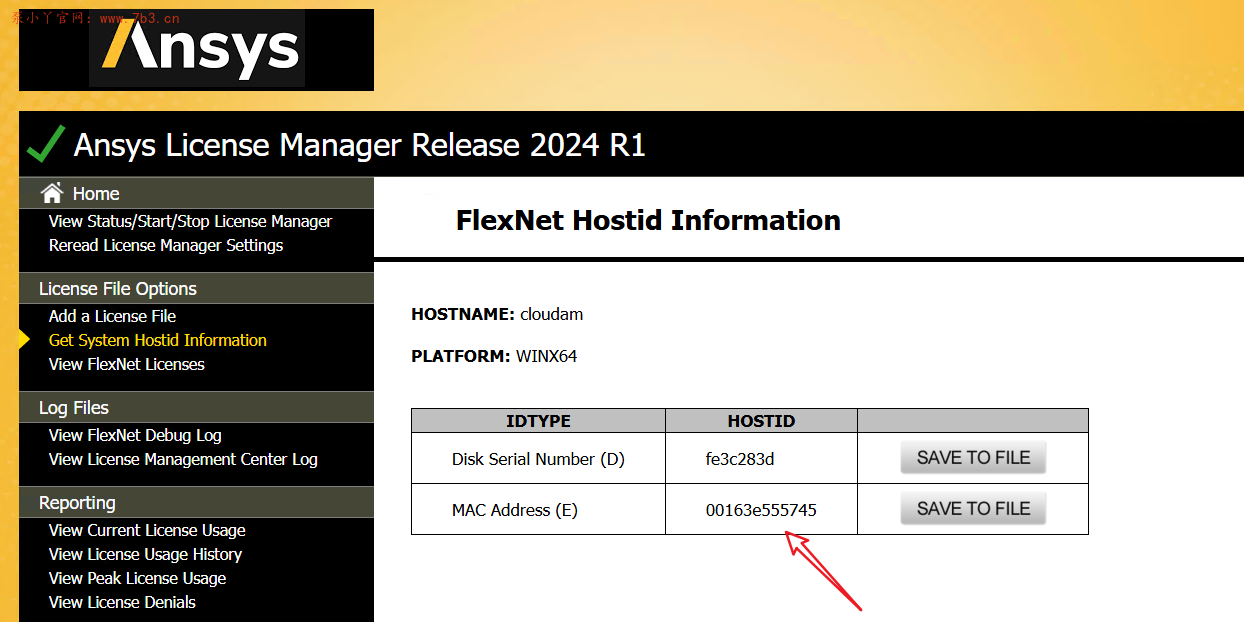
Task: Open View FlexNet Debug Log
Action: (x=135, y=435)
